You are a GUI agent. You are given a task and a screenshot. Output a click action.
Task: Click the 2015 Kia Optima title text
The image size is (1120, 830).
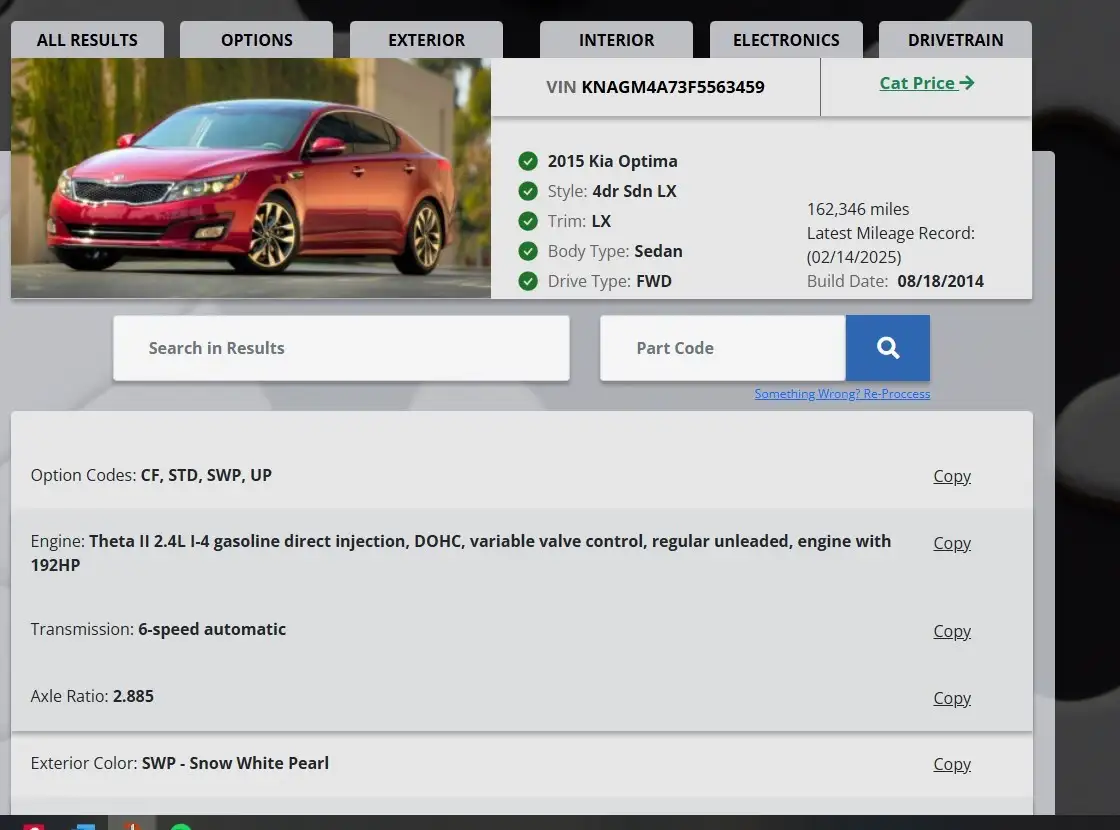(x=612, y=161)
